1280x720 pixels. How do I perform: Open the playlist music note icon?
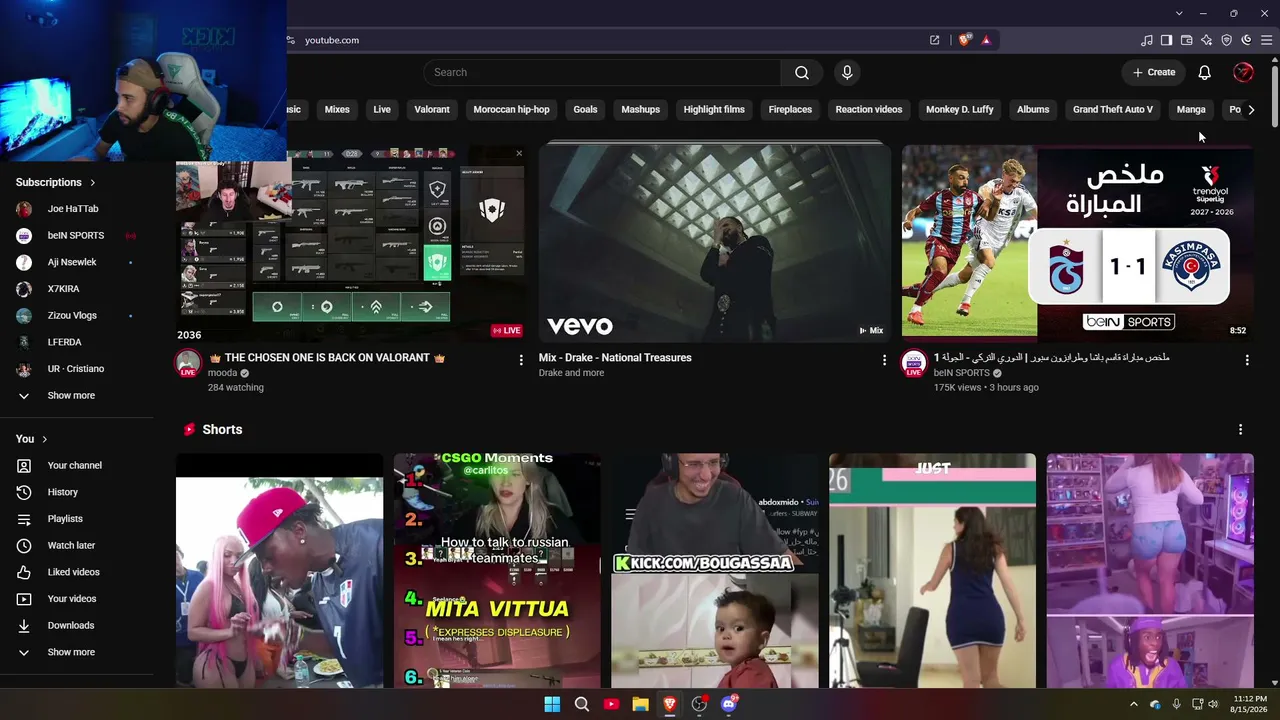pos(1146,40)
